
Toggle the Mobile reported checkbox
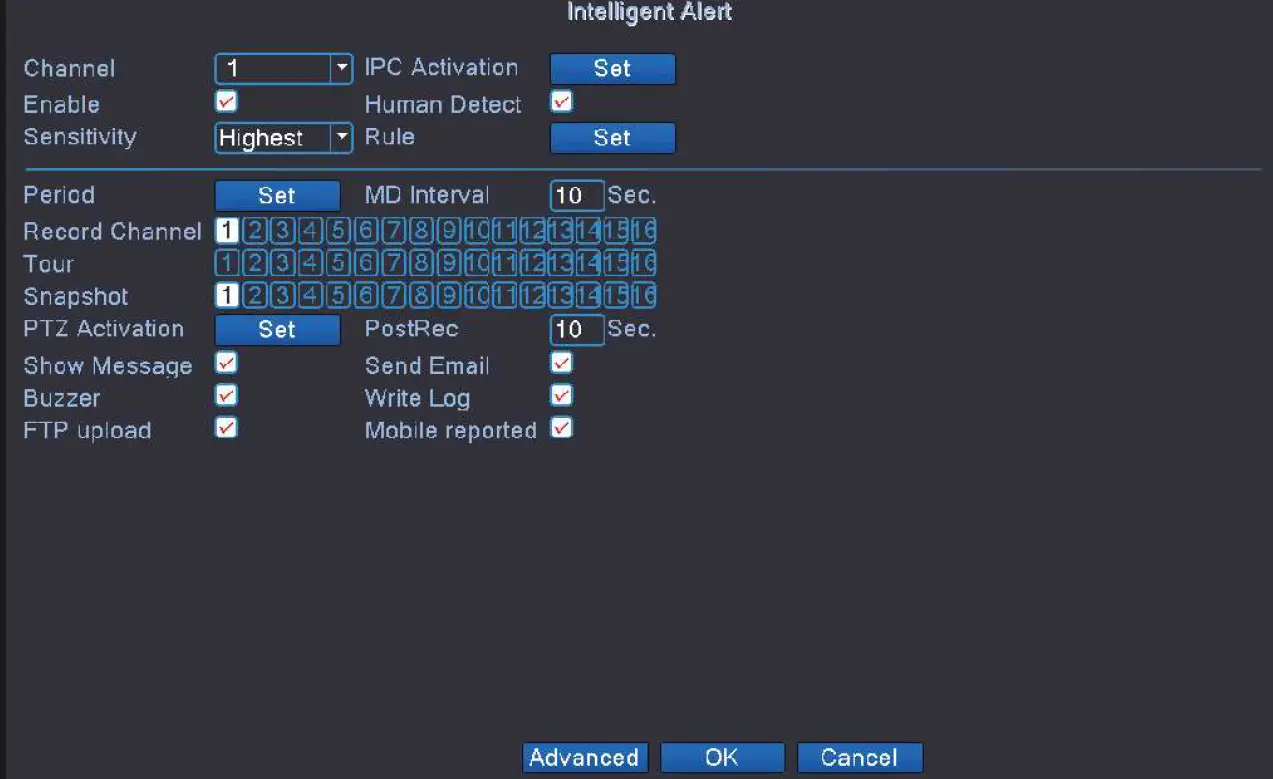tap(562, 428)
